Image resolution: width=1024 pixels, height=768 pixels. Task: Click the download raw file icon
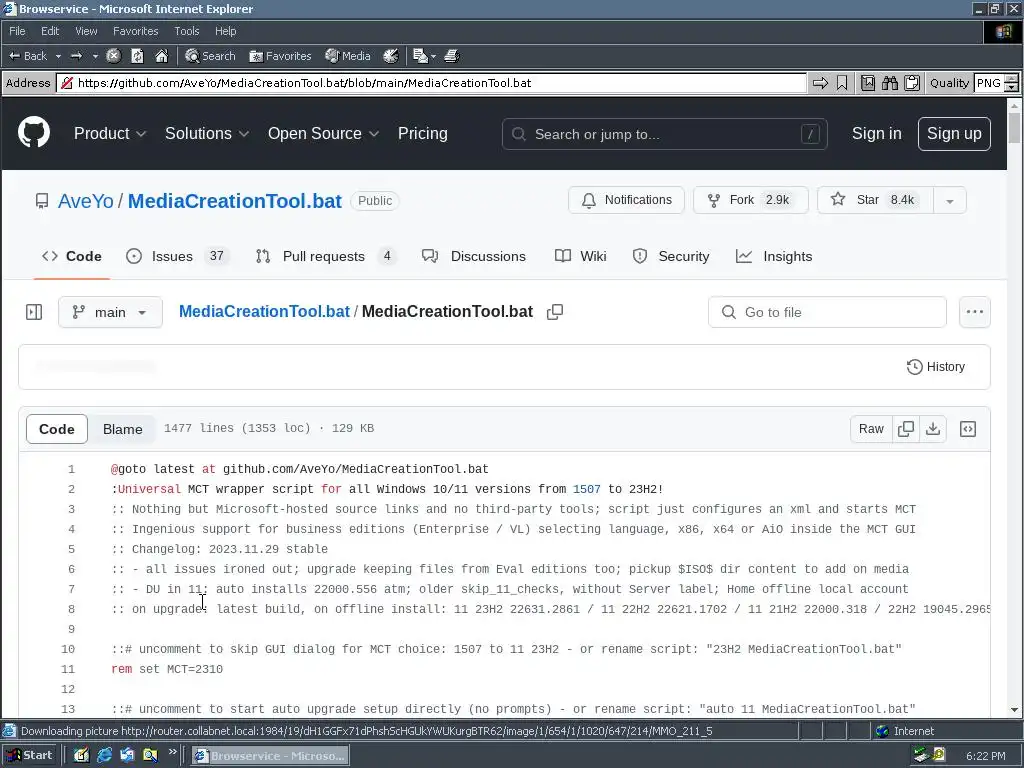click(x=933, y=429)
